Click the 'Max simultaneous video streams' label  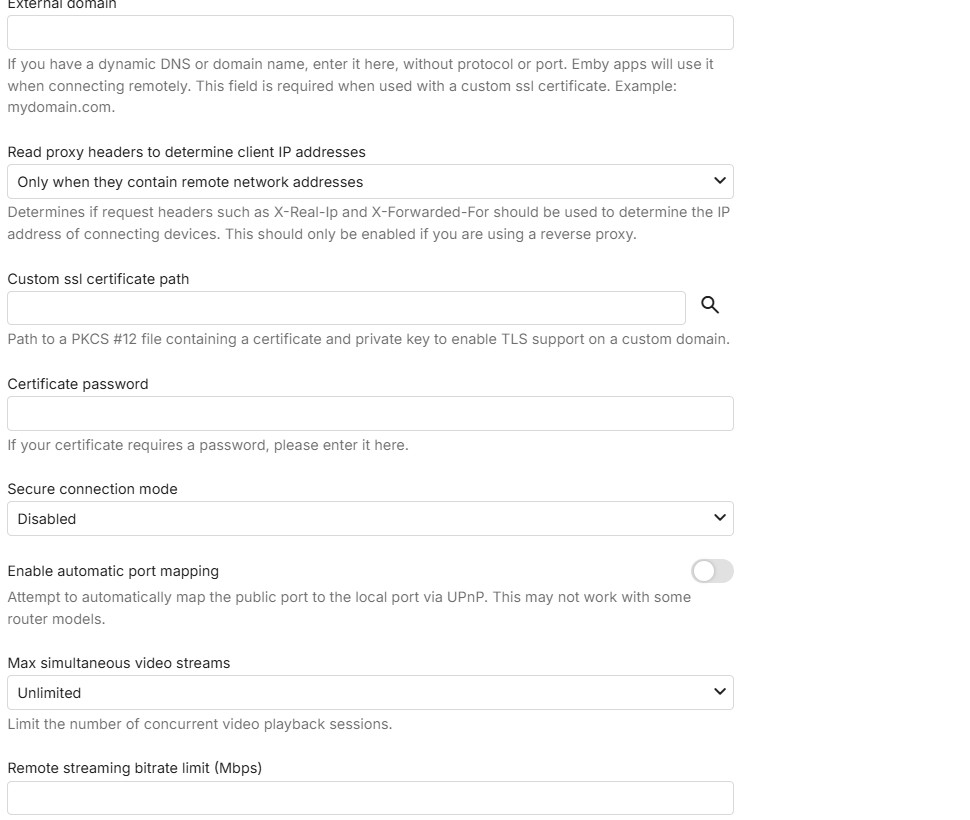[119, 663]
